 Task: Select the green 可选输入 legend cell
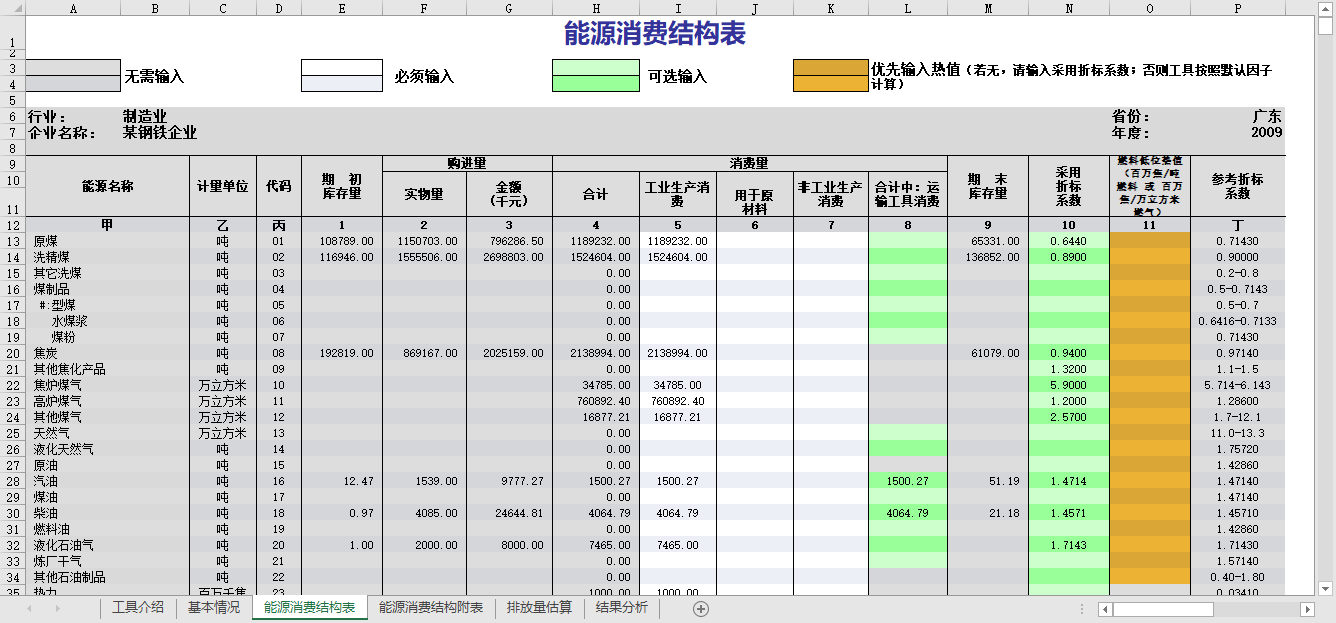[596, 76]
